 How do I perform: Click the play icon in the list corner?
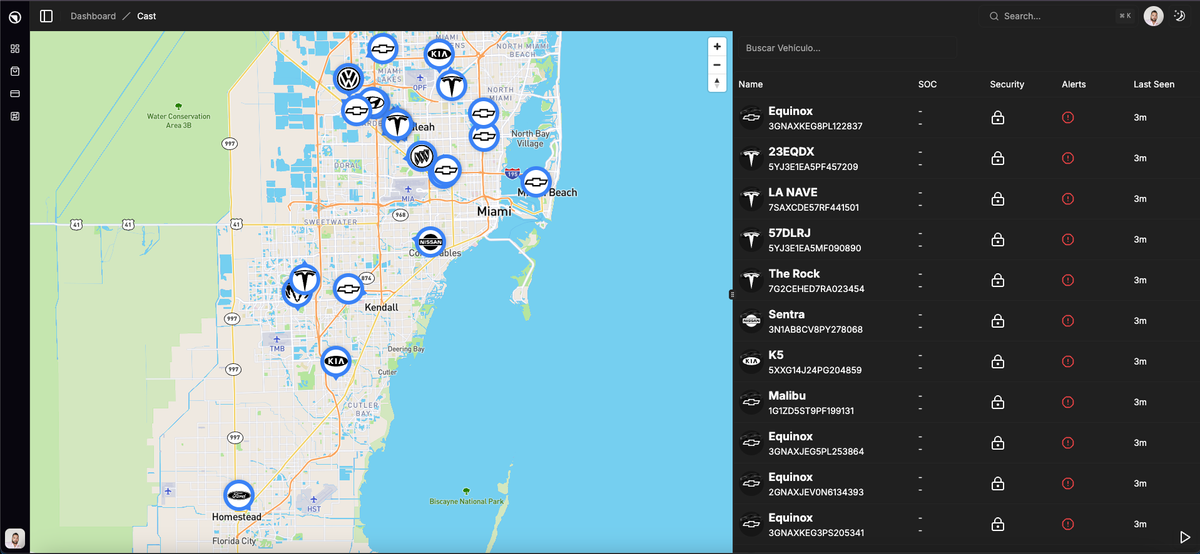[x=1185, y=538]
